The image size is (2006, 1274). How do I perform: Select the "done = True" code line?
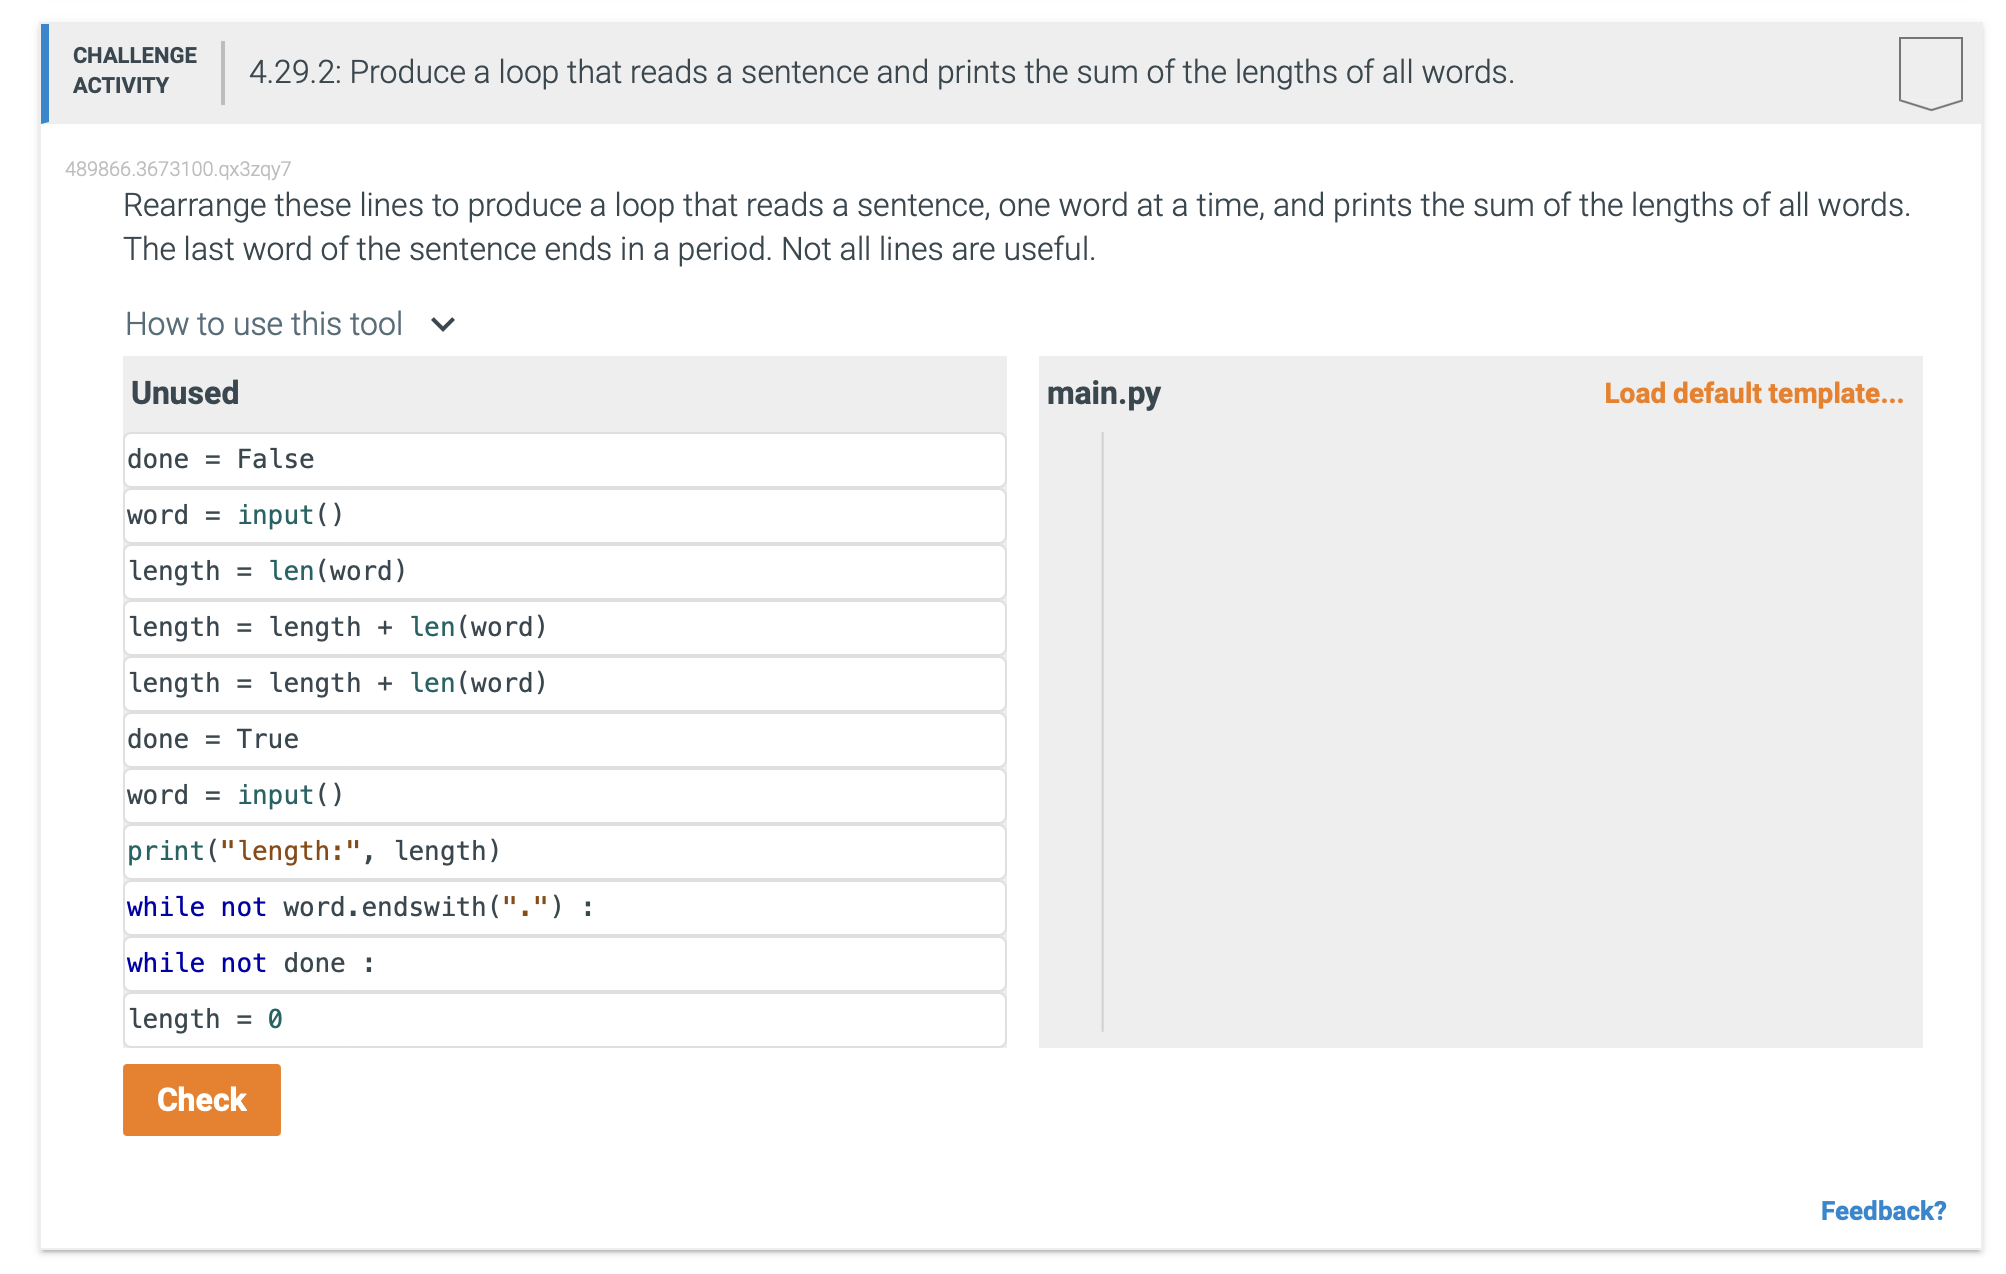click(x=564, y=740)
